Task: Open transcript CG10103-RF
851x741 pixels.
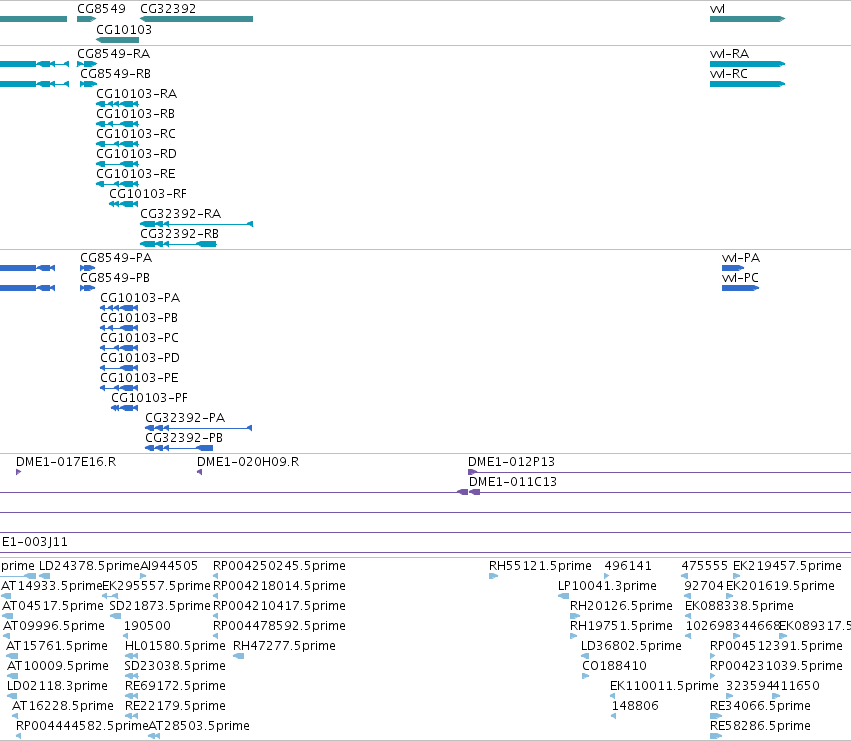Action: 148,194
